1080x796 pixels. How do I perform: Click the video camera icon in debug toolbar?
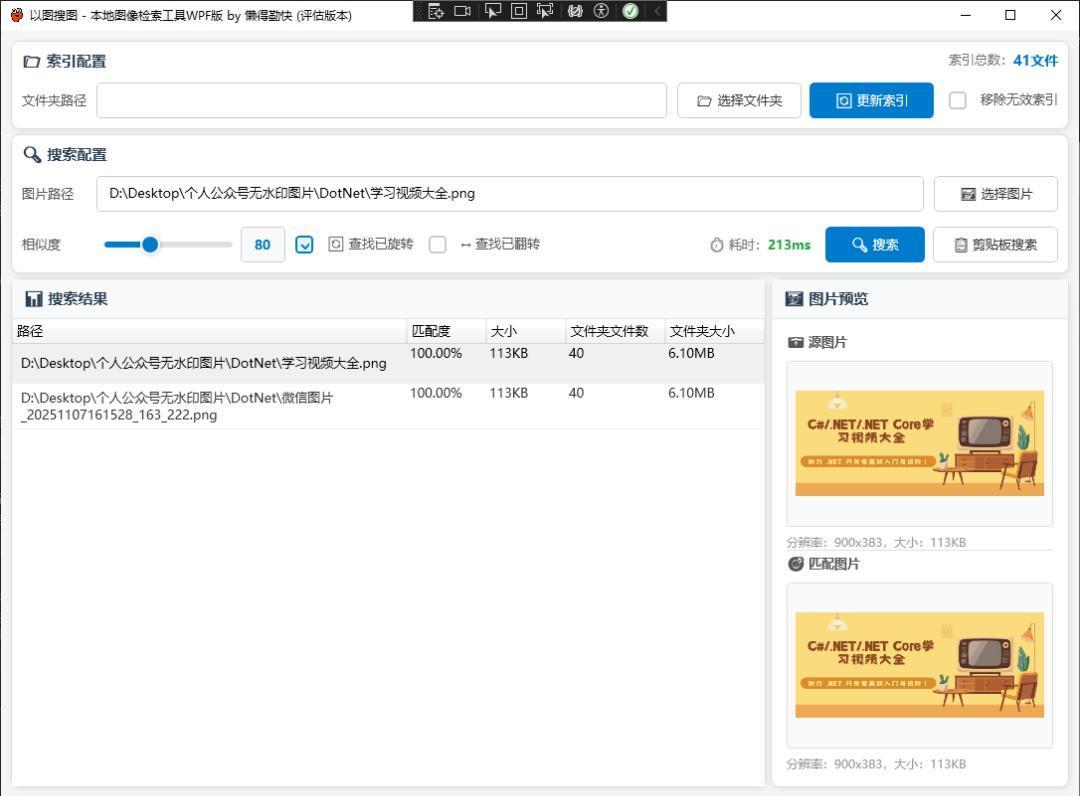click(x=463, y=11)
